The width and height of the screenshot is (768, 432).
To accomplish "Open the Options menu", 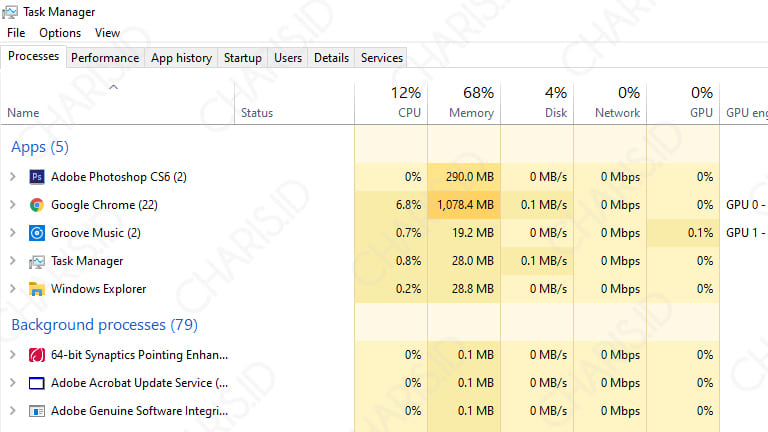I will pyautogui.click(x=60, y=33).
